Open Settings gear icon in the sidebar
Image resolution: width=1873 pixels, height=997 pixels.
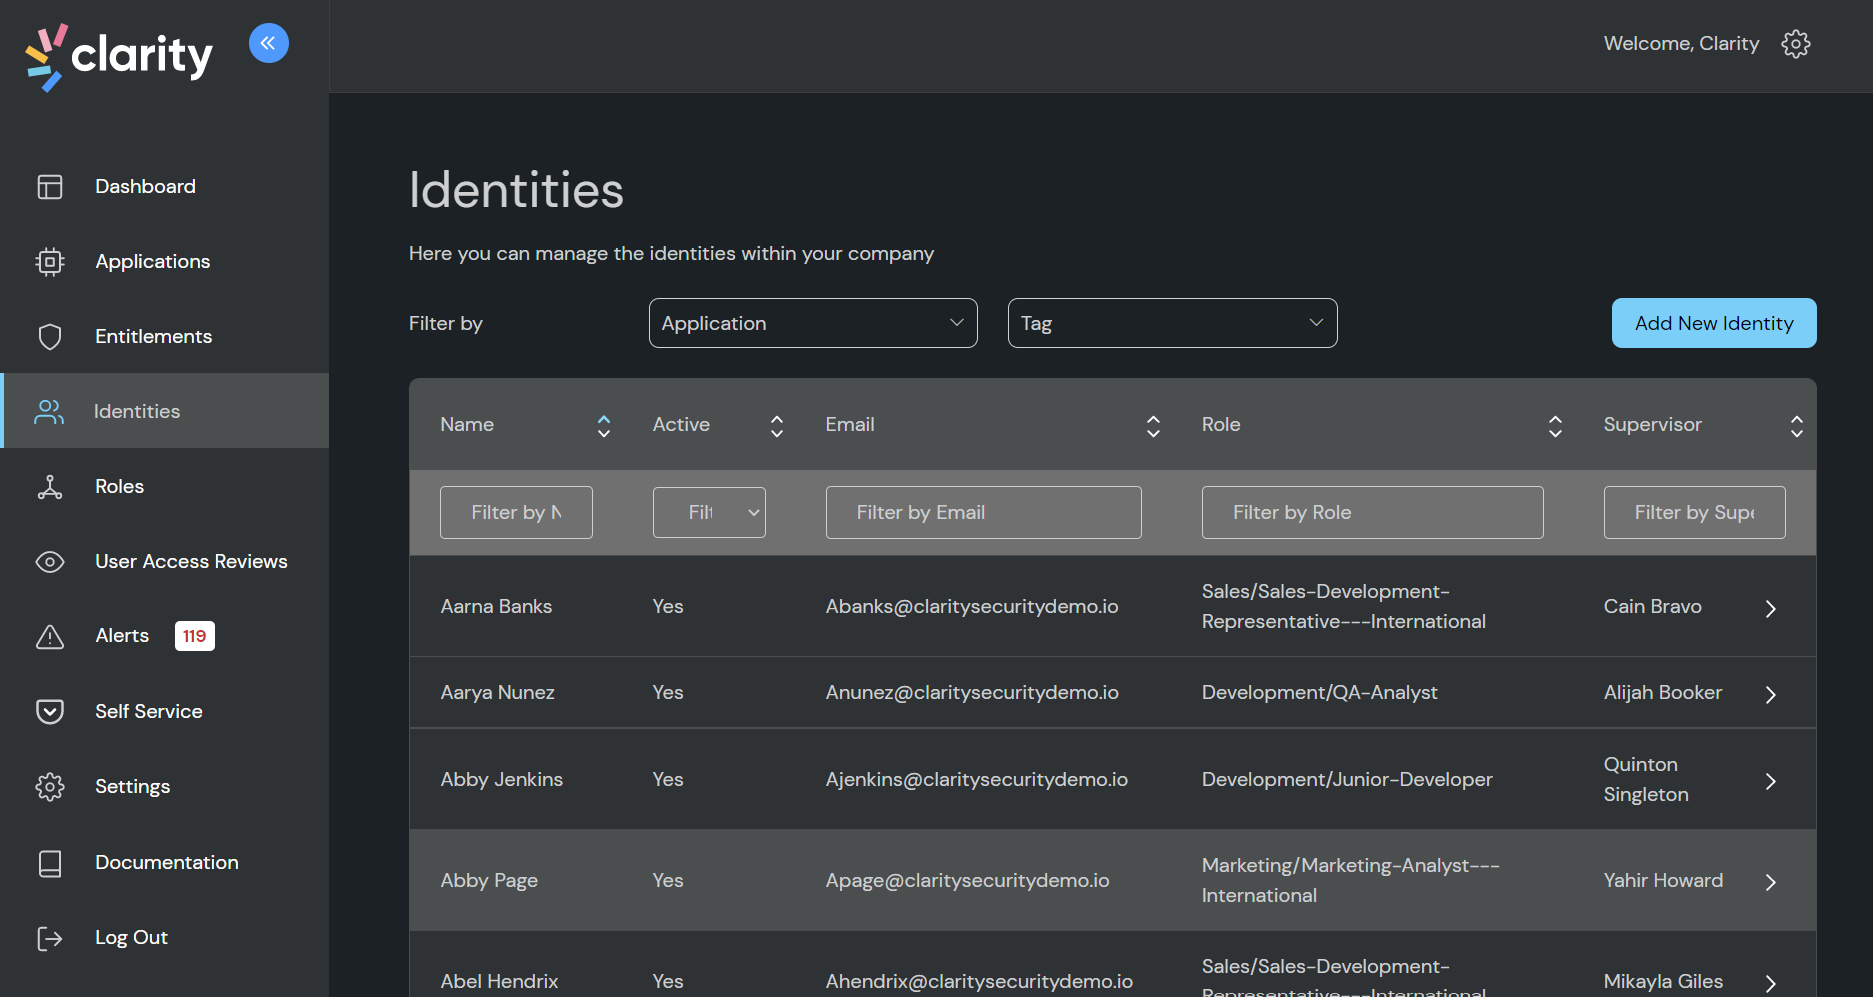click(x=50, y=786)
